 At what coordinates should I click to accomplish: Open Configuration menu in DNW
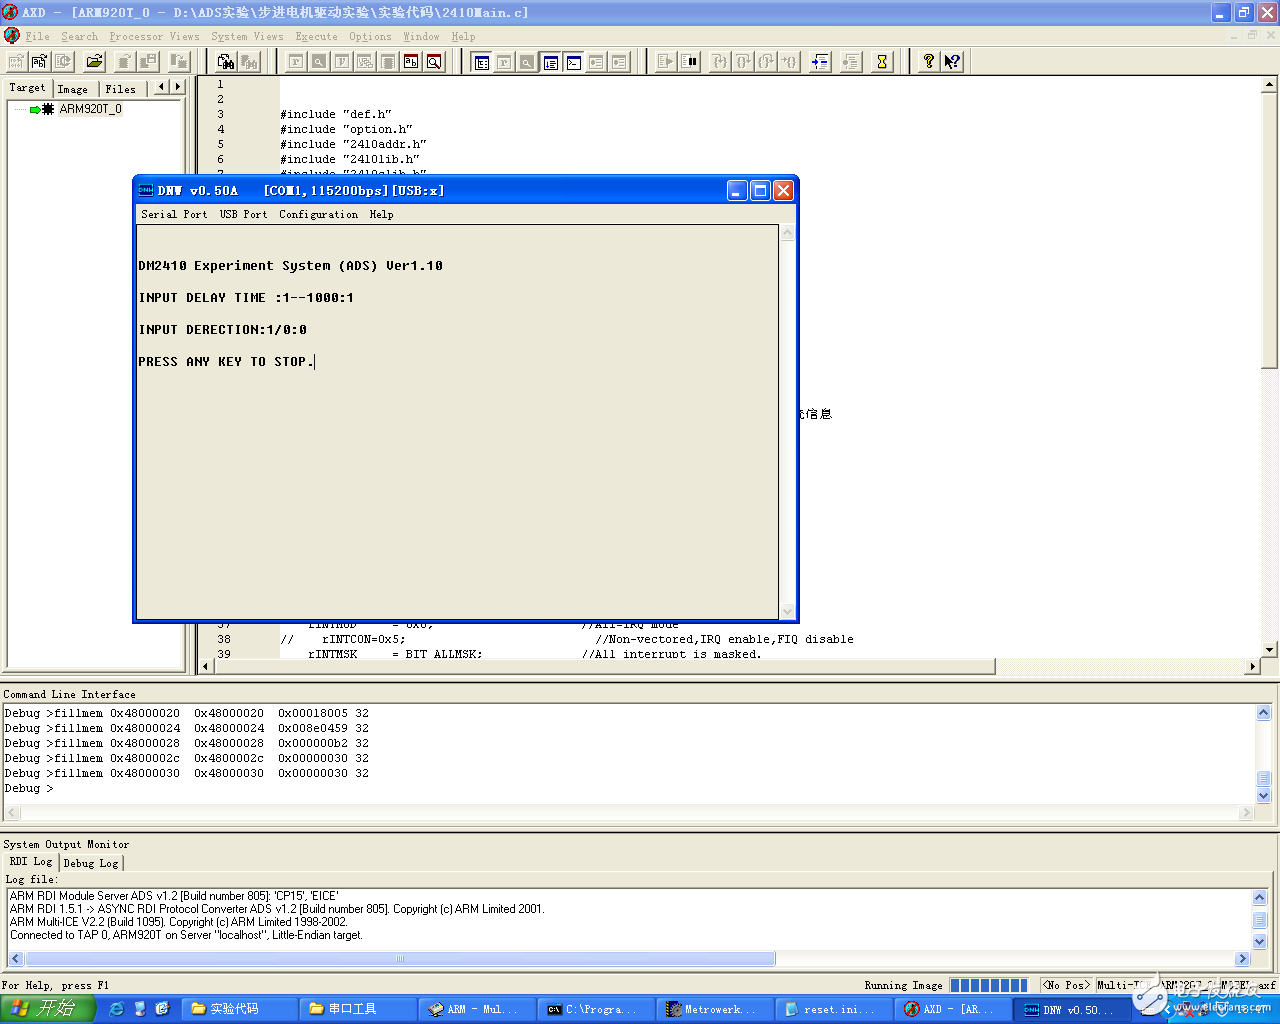coord(318,214)
